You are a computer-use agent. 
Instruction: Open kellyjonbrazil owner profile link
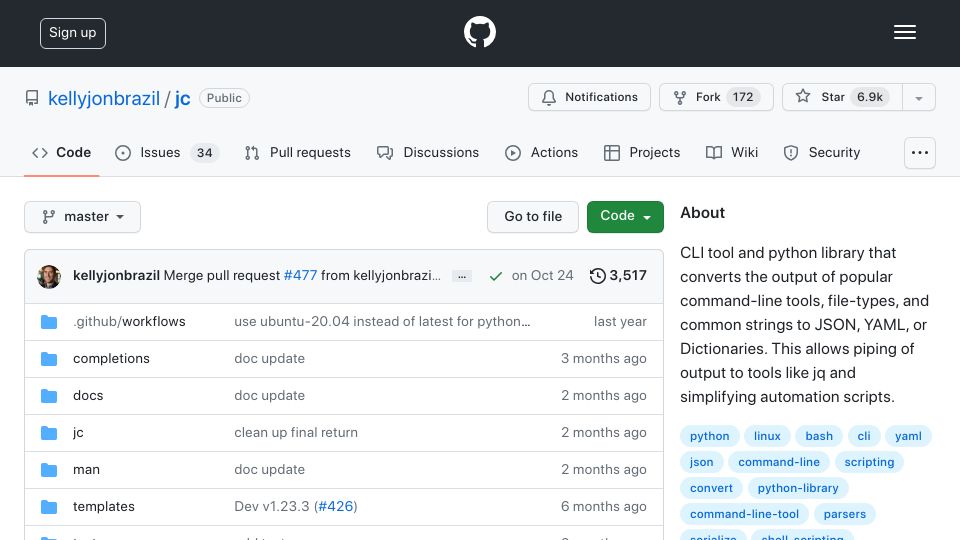coord(103,98)
